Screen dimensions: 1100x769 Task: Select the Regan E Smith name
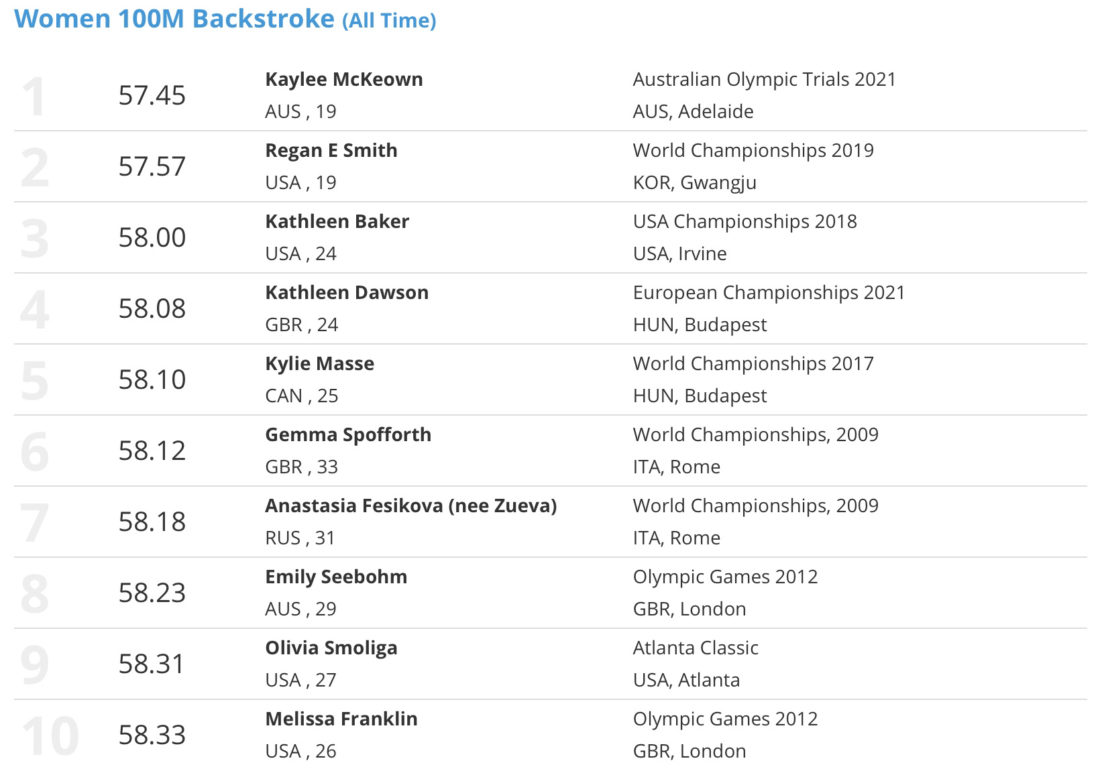(x=331, y=151)
